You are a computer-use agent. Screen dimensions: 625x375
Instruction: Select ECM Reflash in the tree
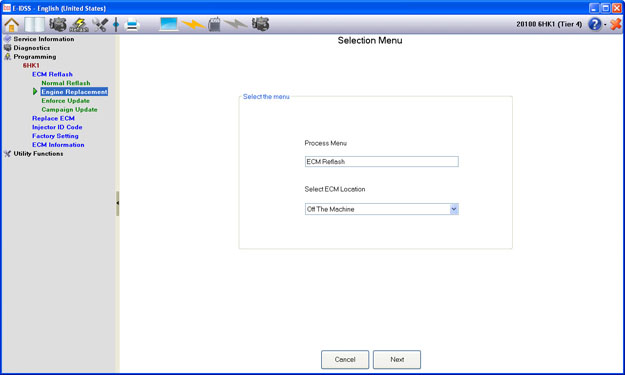pos(52,74)
